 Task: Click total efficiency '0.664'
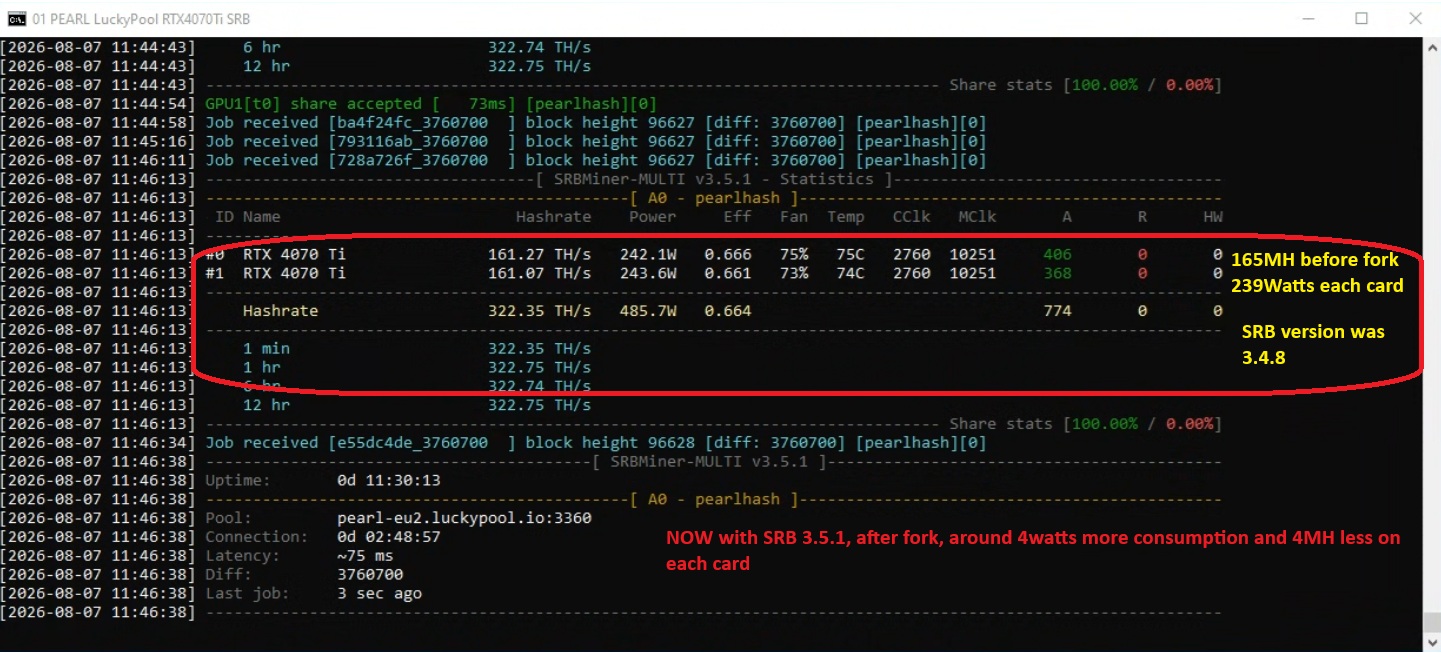pyautogui.click(x=727, y=311)
